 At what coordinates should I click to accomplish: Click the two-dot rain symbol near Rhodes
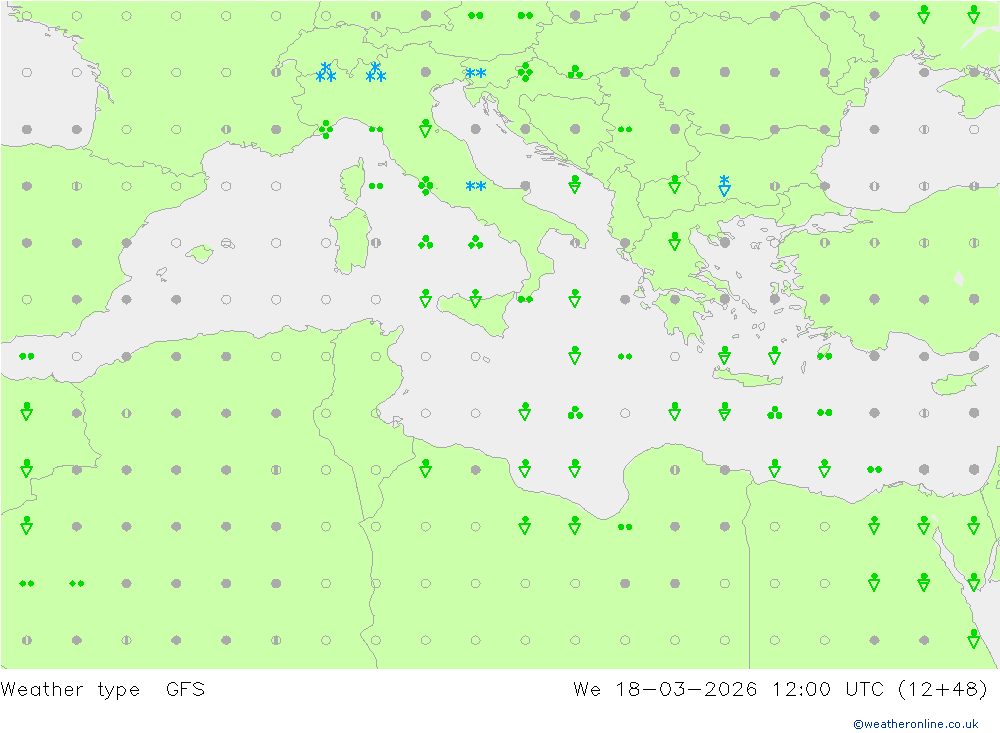825,356
